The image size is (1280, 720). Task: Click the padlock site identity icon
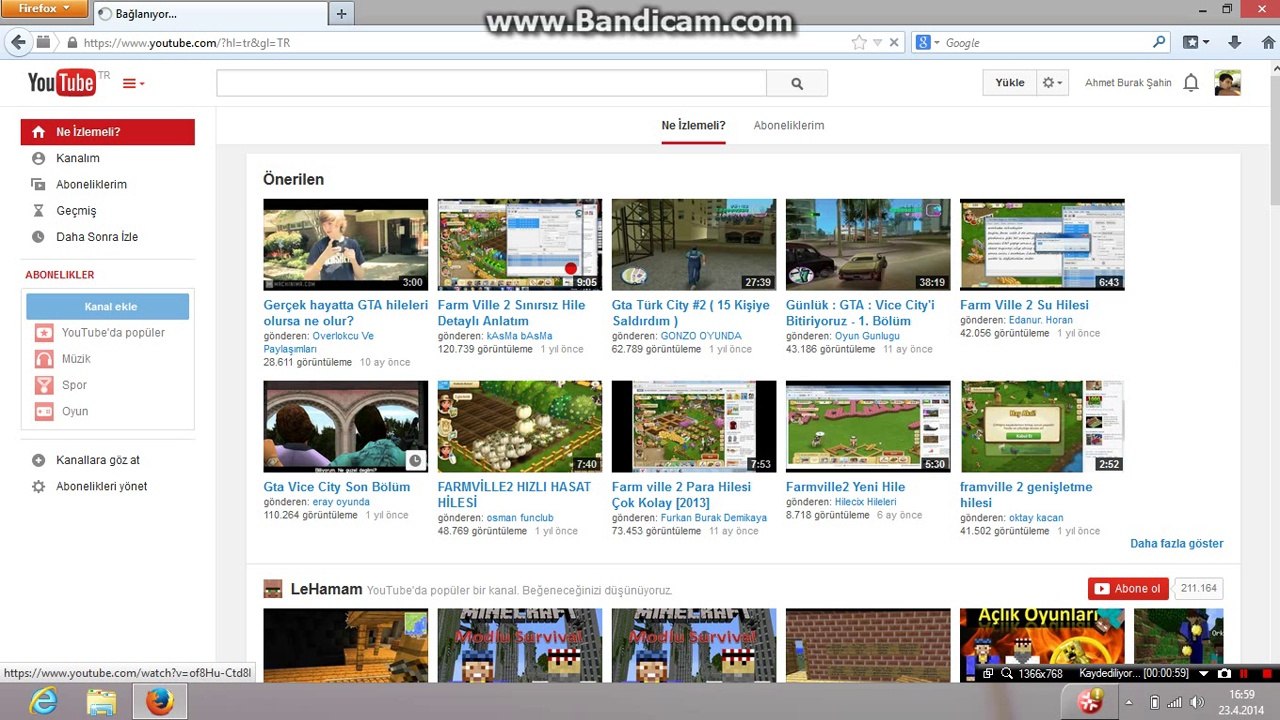(x=72, y=43)
